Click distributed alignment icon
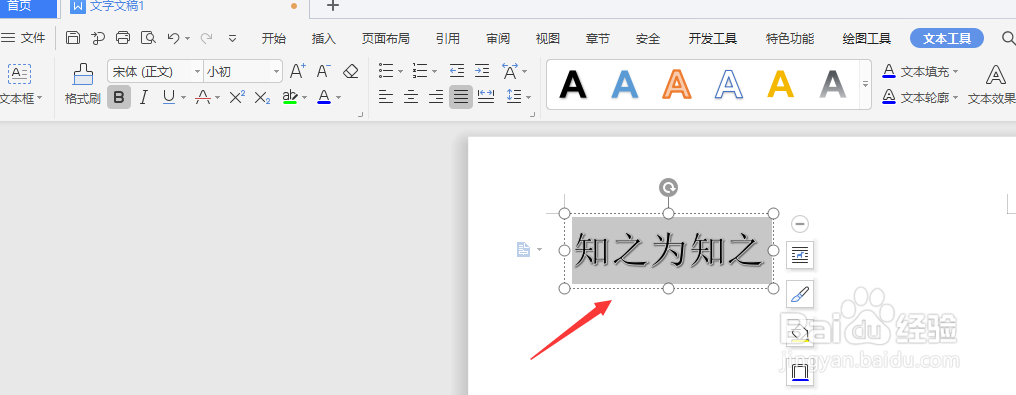The height and width of the screenshot is (395, 1016). 486,97
